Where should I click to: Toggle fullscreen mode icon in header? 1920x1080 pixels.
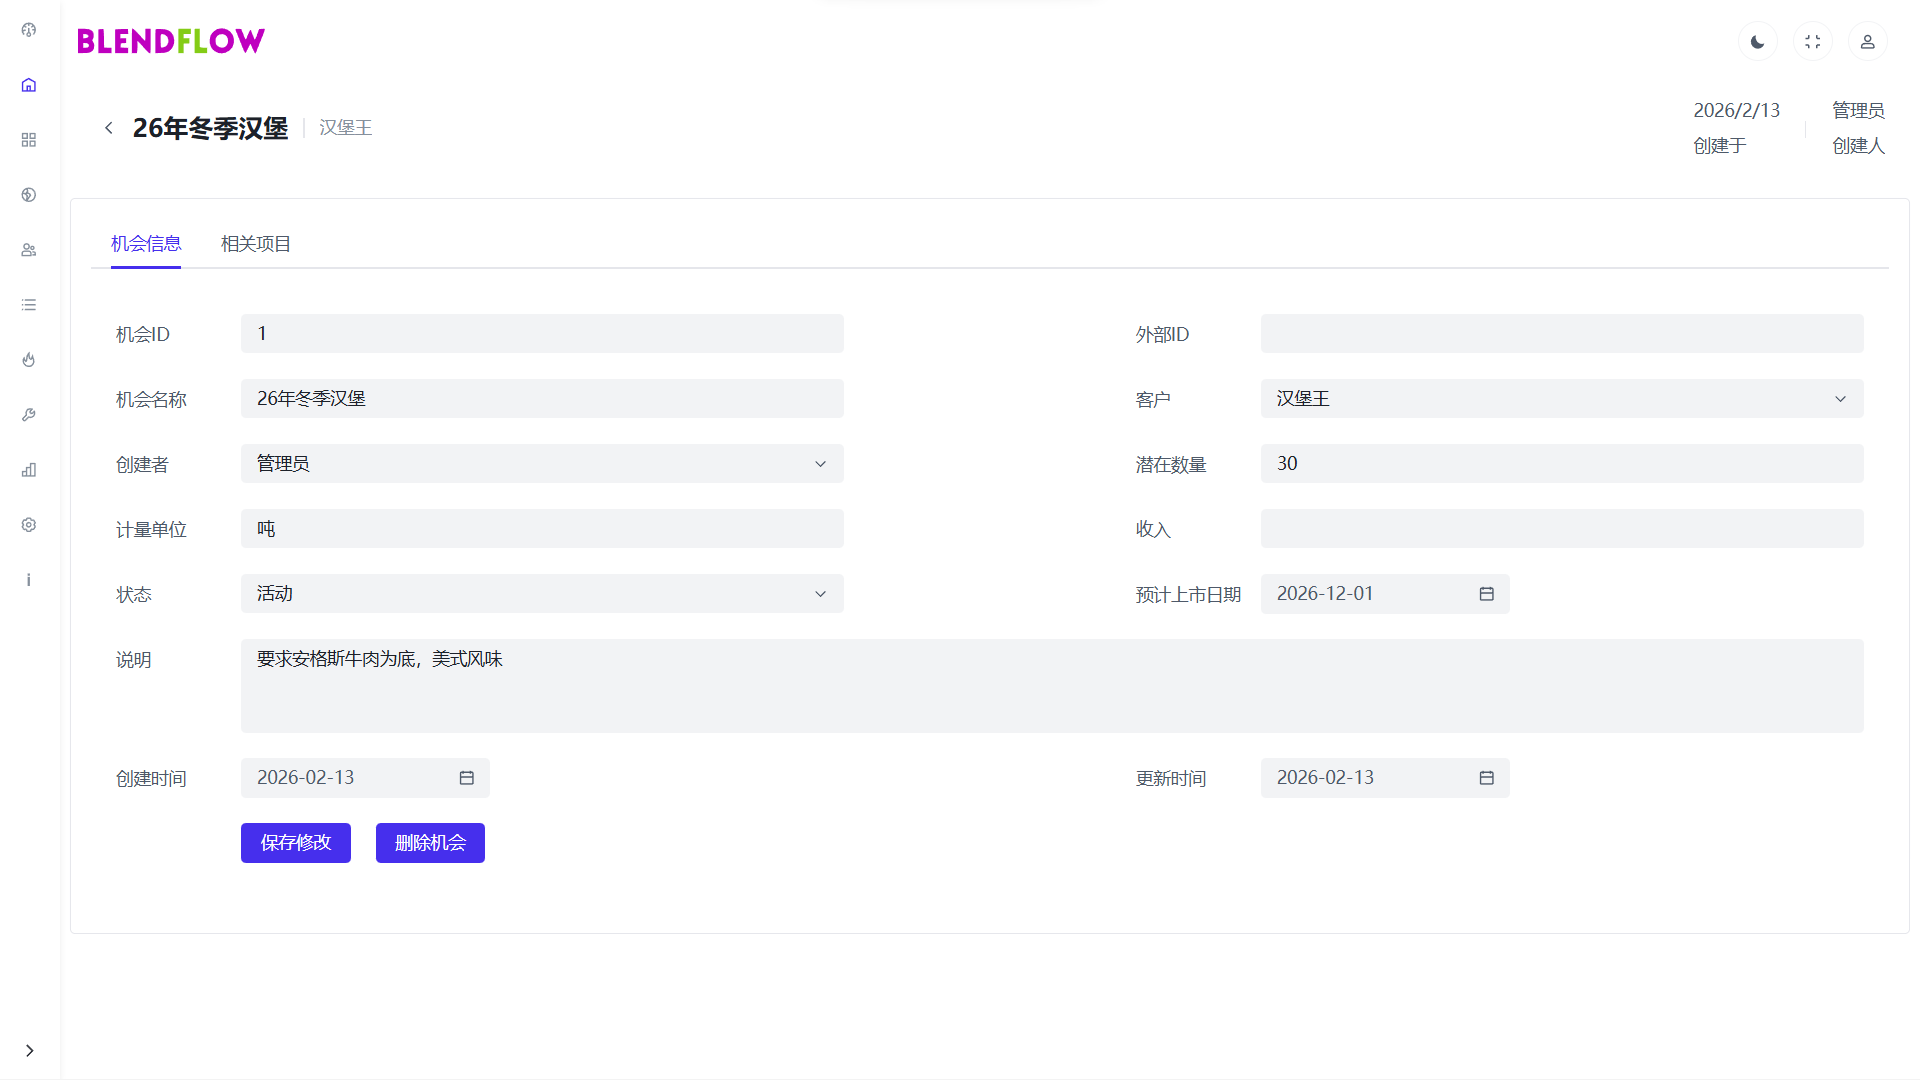point(1812,42)
